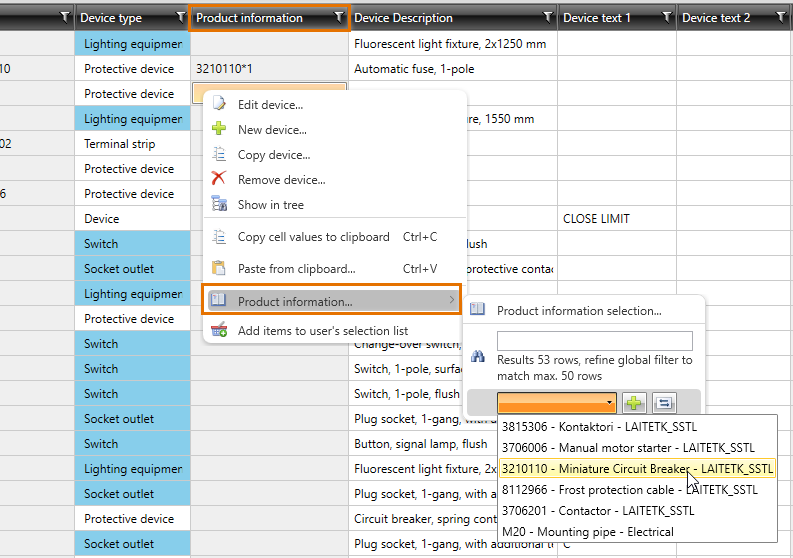Click the red X Remove device icon
Viewport: 793px width, 558px height.
pos(219,180)
